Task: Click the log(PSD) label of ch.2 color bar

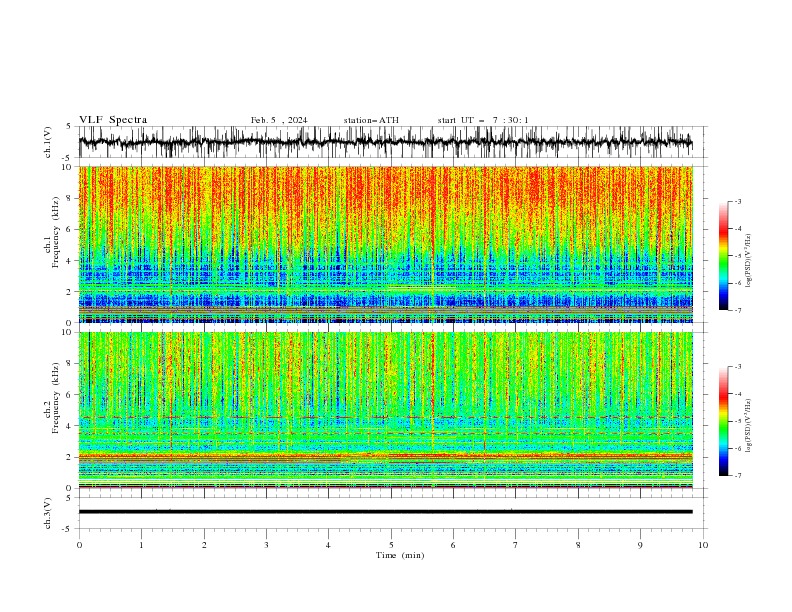Action: pos(749,427)
